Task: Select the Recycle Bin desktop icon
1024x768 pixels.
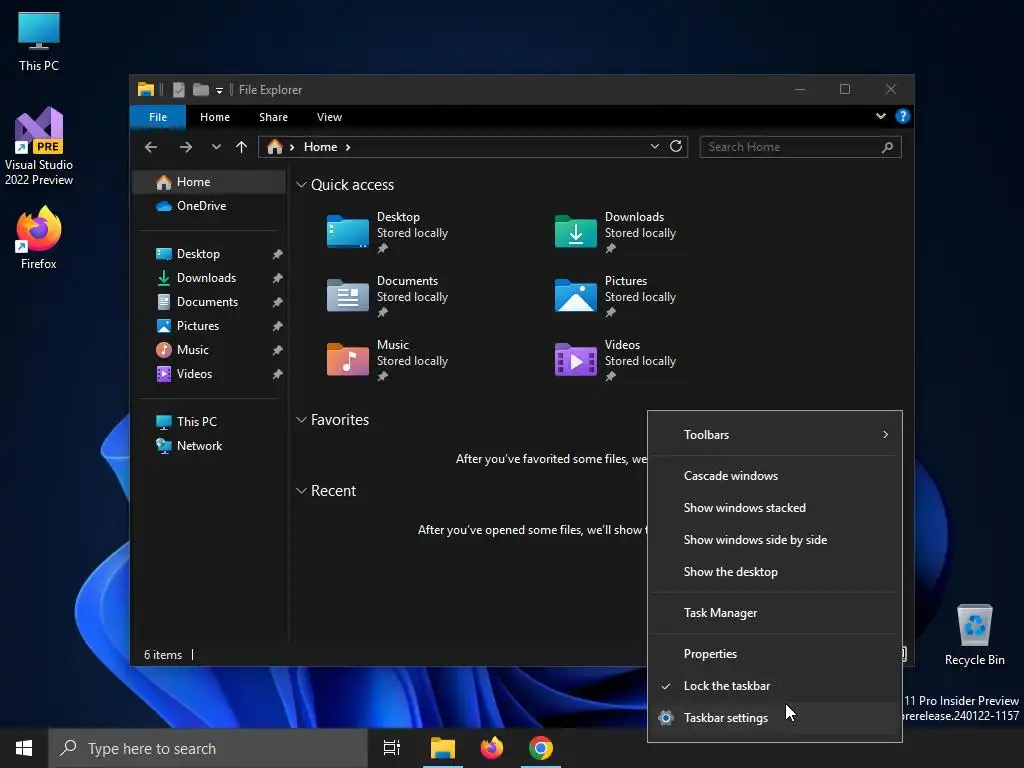Action: [x=974, y=635]
